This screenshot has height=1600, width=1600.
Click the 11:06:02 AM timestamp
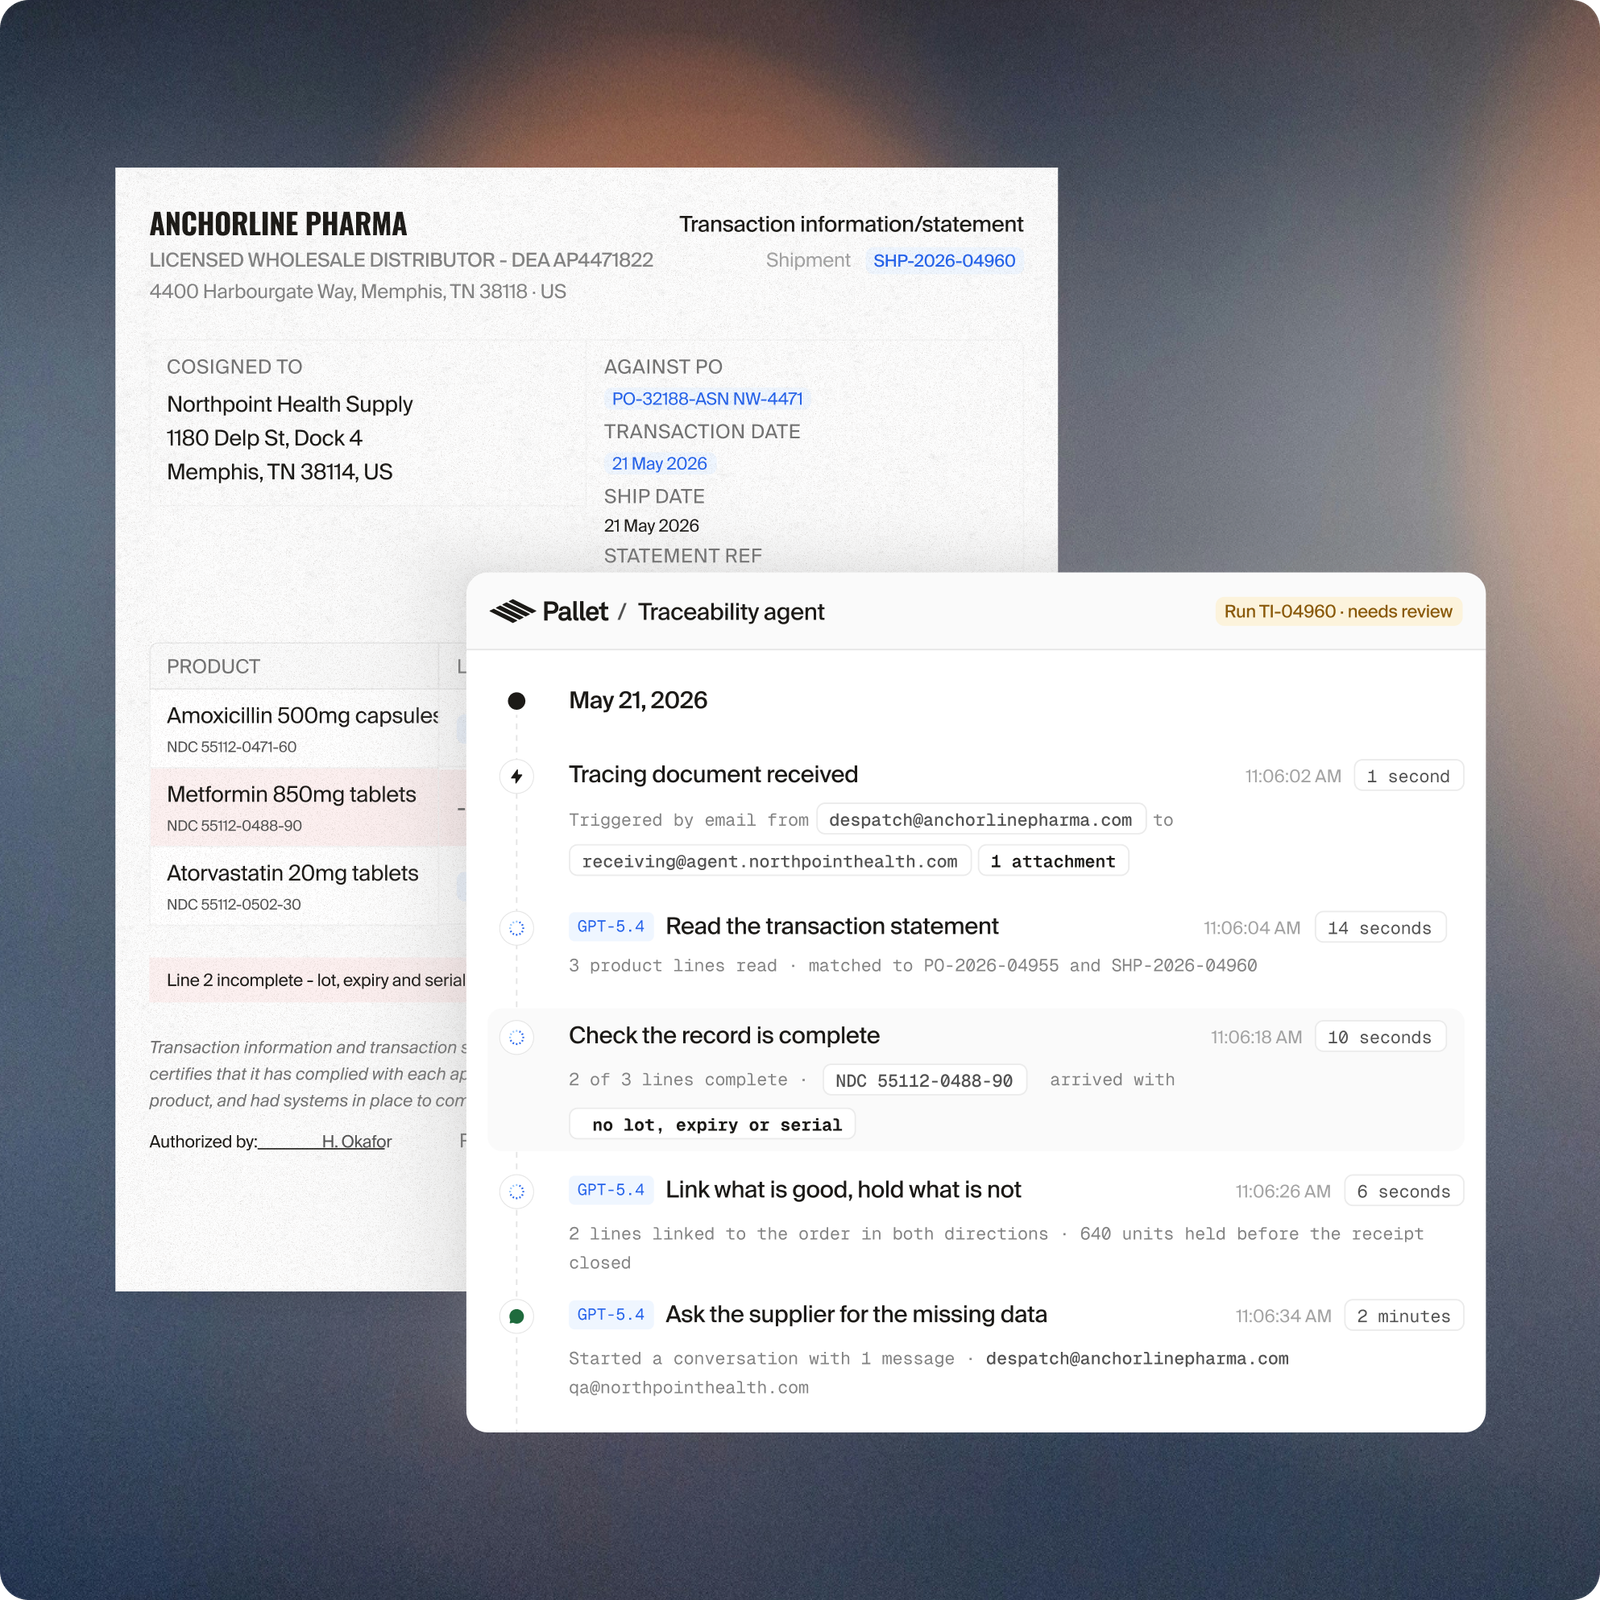tap(1293, 776)
